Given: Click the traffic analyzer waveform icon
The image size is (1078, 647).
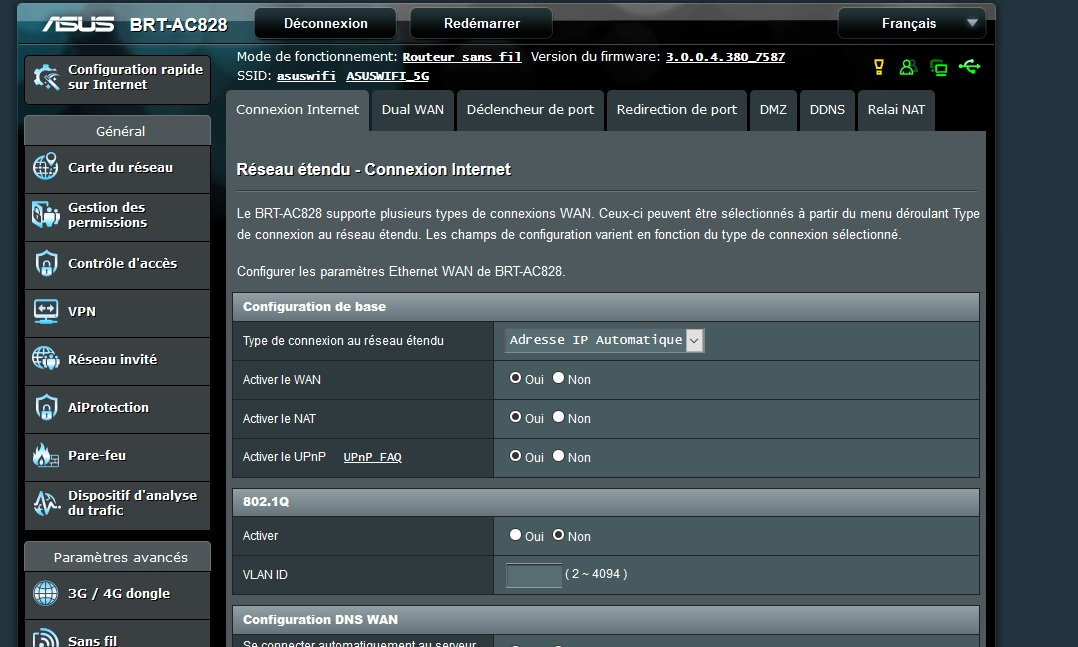Looking at the screenshot, I should coord(46,503).
